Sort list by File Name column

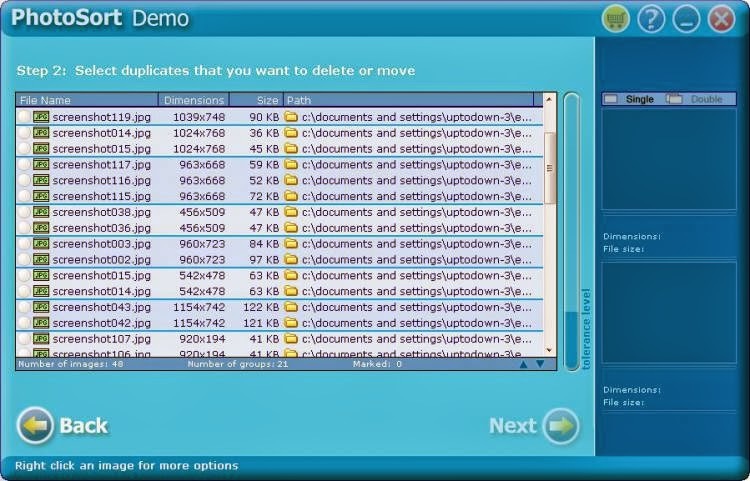(x=87, y=100)
